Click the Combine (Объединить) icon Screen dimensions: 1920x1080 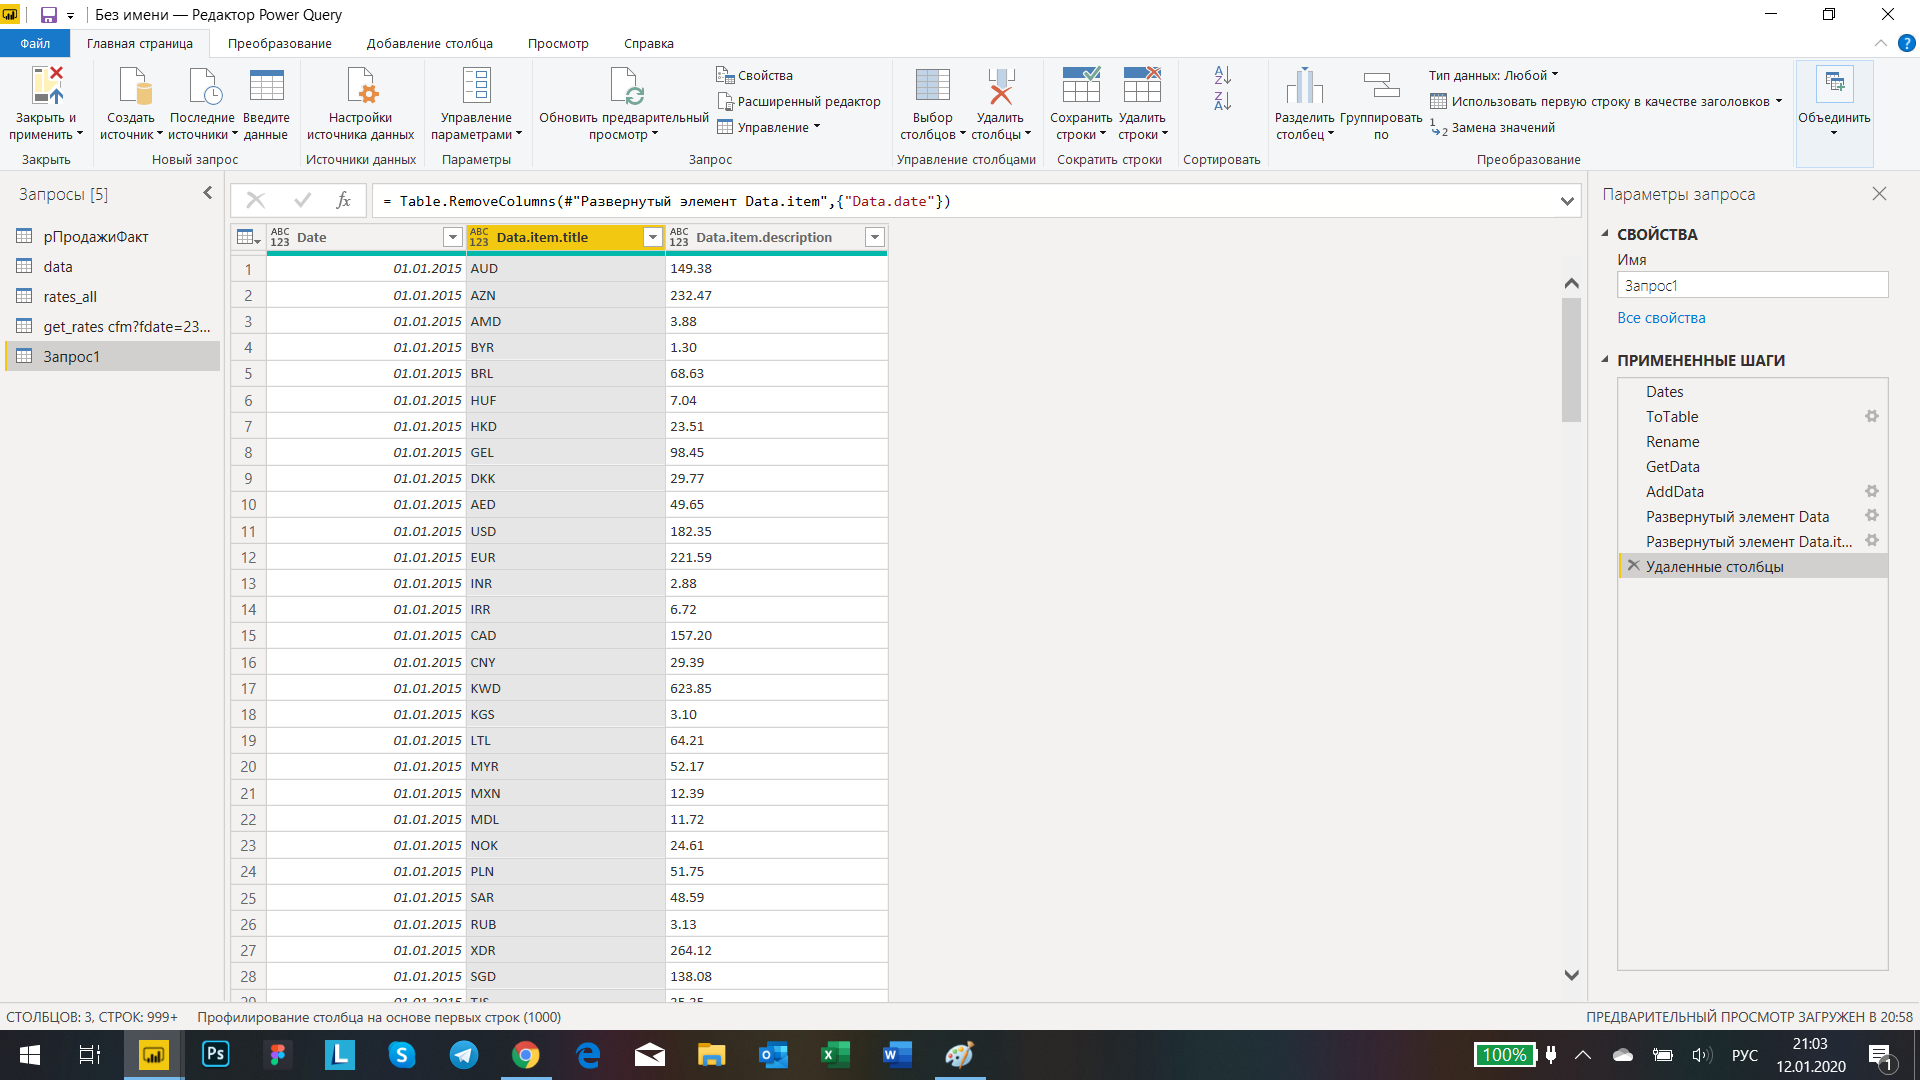(1834, 84)
